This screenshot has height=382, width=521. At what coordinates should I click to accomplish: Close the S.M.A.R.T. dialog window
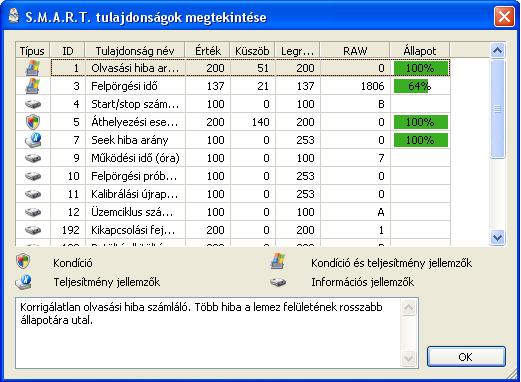pos(504,16)
